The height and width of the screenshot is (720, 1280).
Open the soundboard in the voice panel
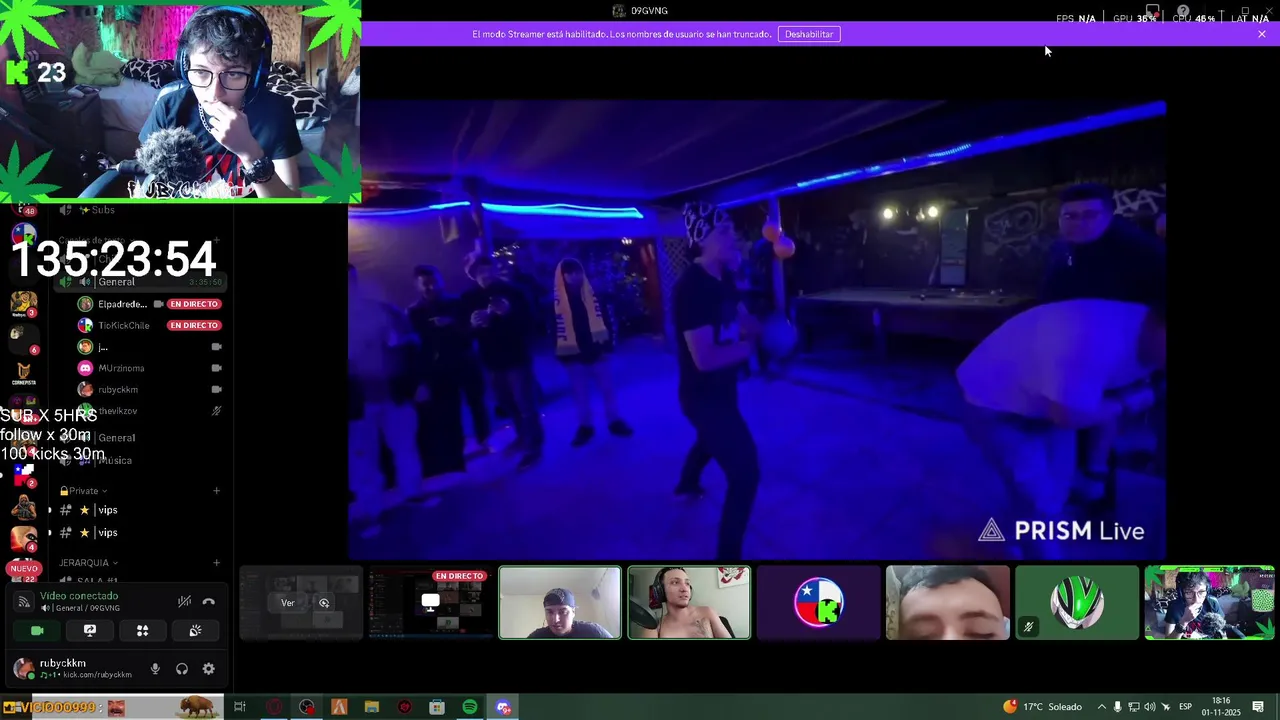tap(195, 631)
